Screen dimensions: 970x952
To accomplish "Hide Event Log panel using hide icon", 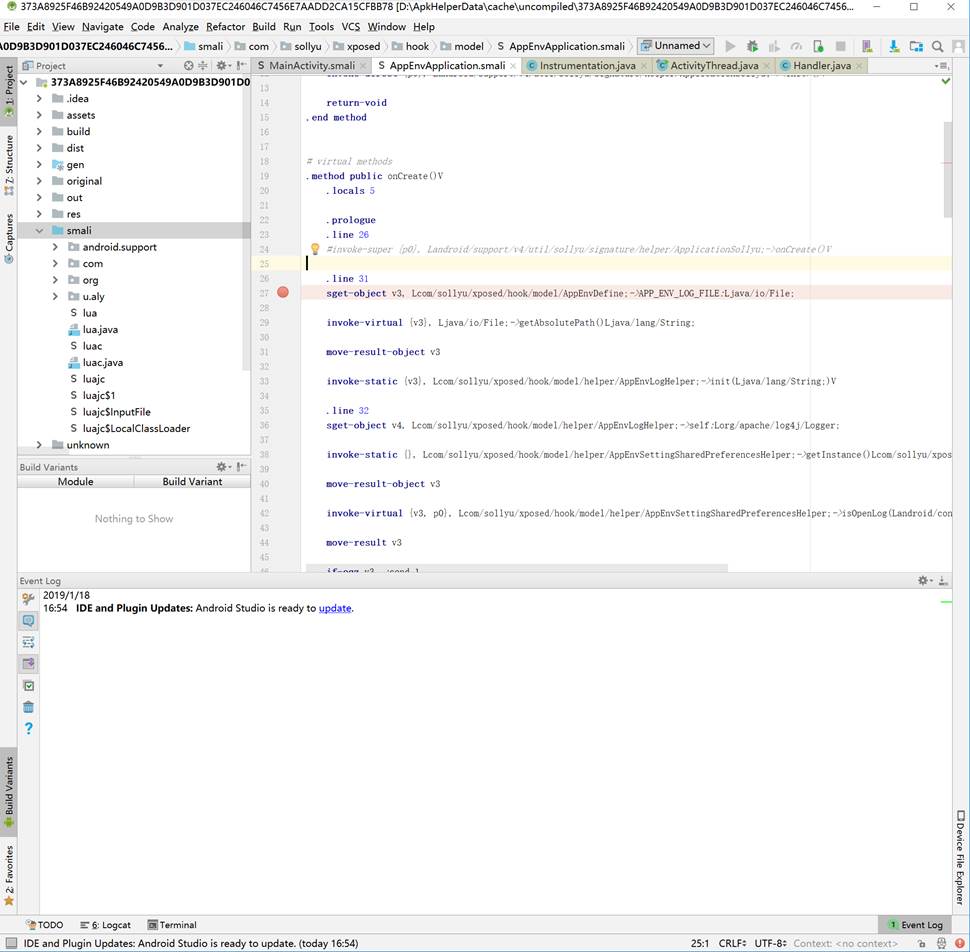I will tap(943, 580).
